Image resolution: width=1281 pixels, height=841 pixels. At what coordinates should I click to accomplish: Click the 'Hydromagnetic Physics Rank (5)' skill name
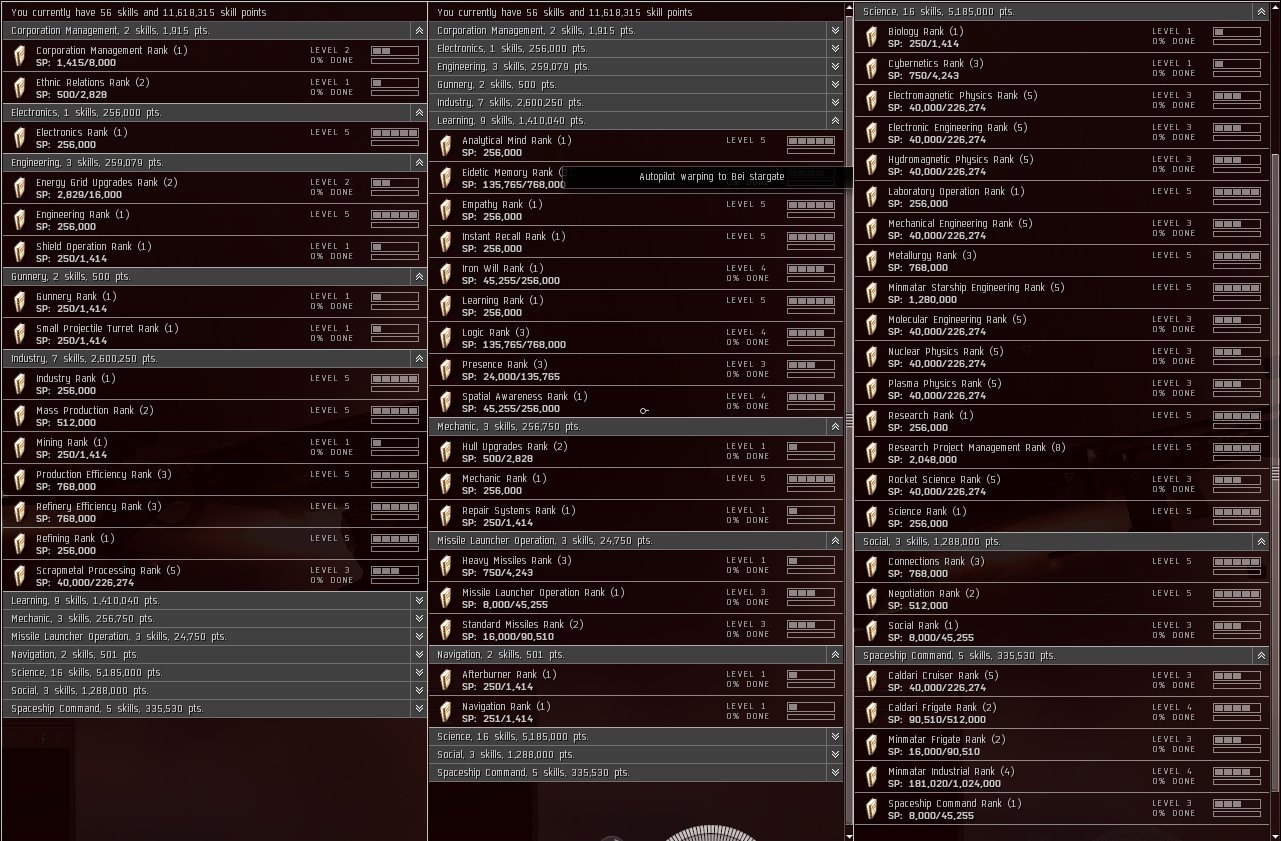coord(961,160)
